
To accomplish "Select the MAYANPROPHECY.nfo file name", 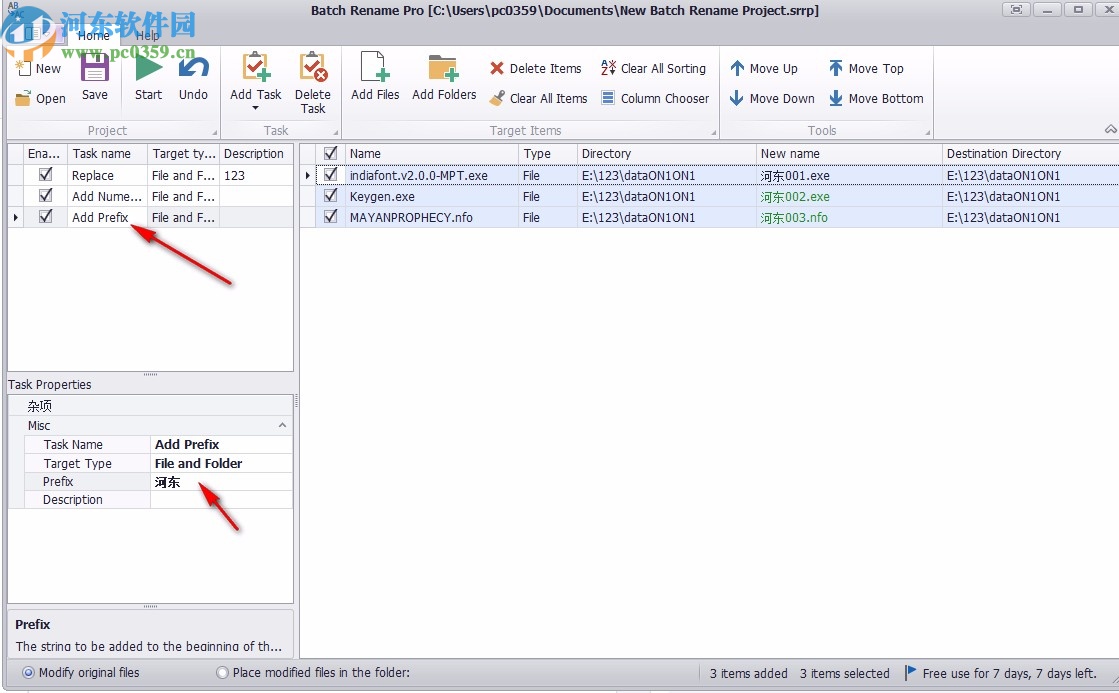I will 411,218.
